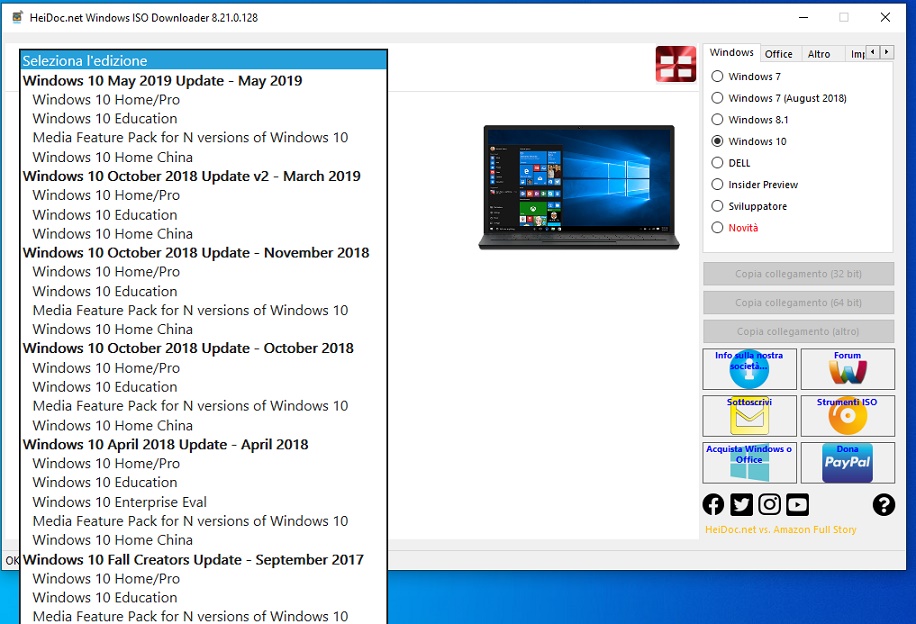916x624 pixels.
Task: Select the Insider Preview radio button
Action: [754, 185]
